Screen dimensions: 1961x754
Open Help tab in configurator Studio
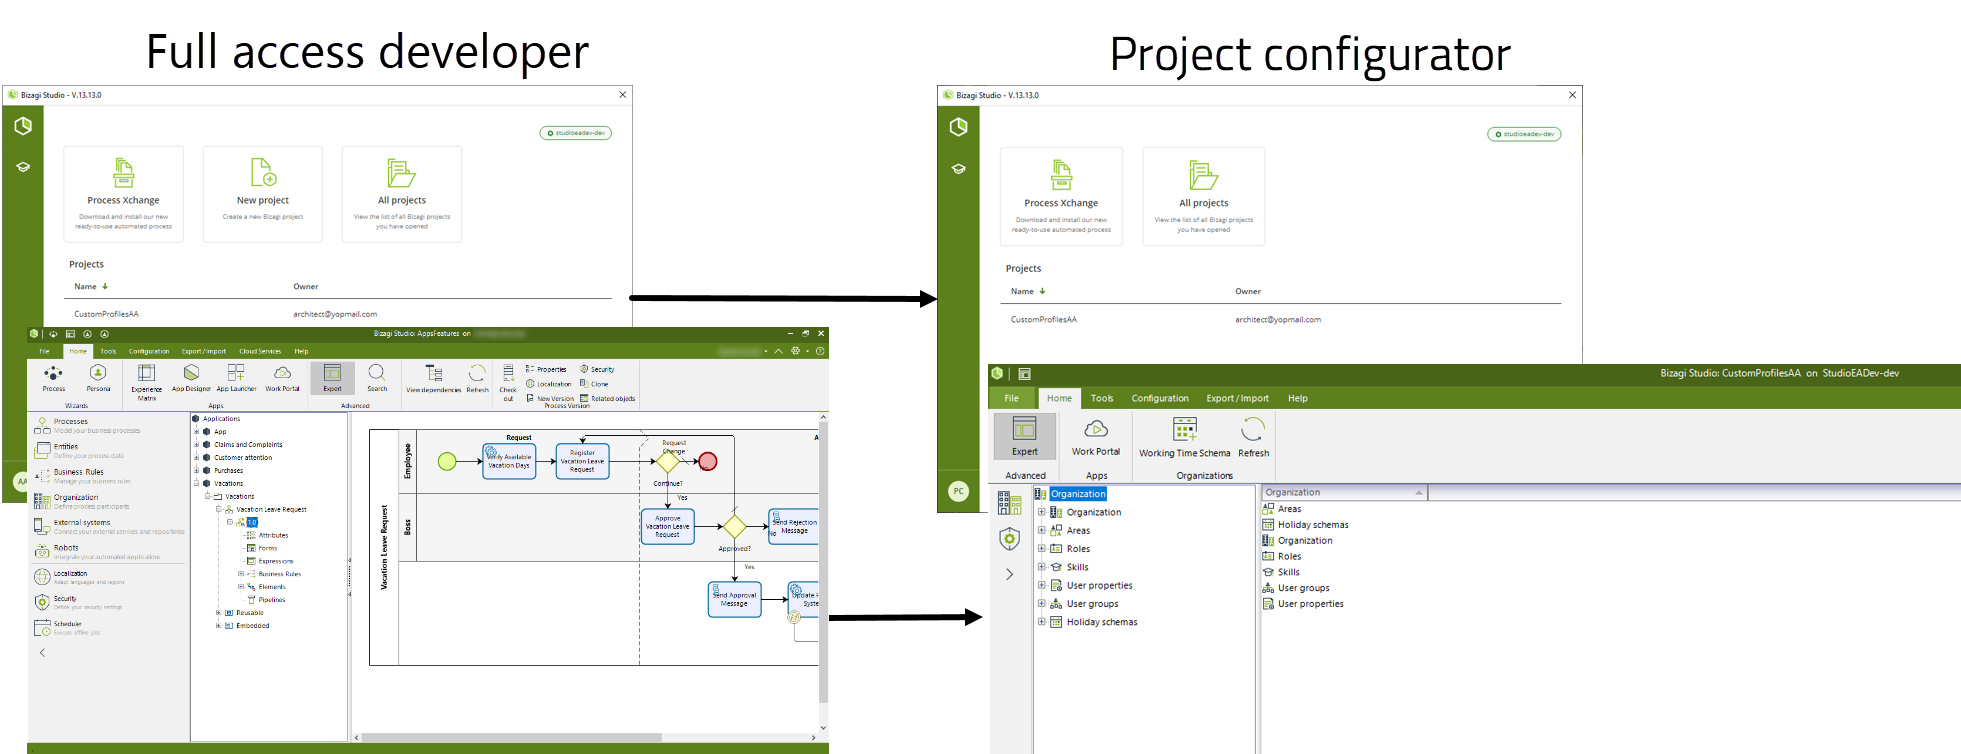coord(1297,398)
